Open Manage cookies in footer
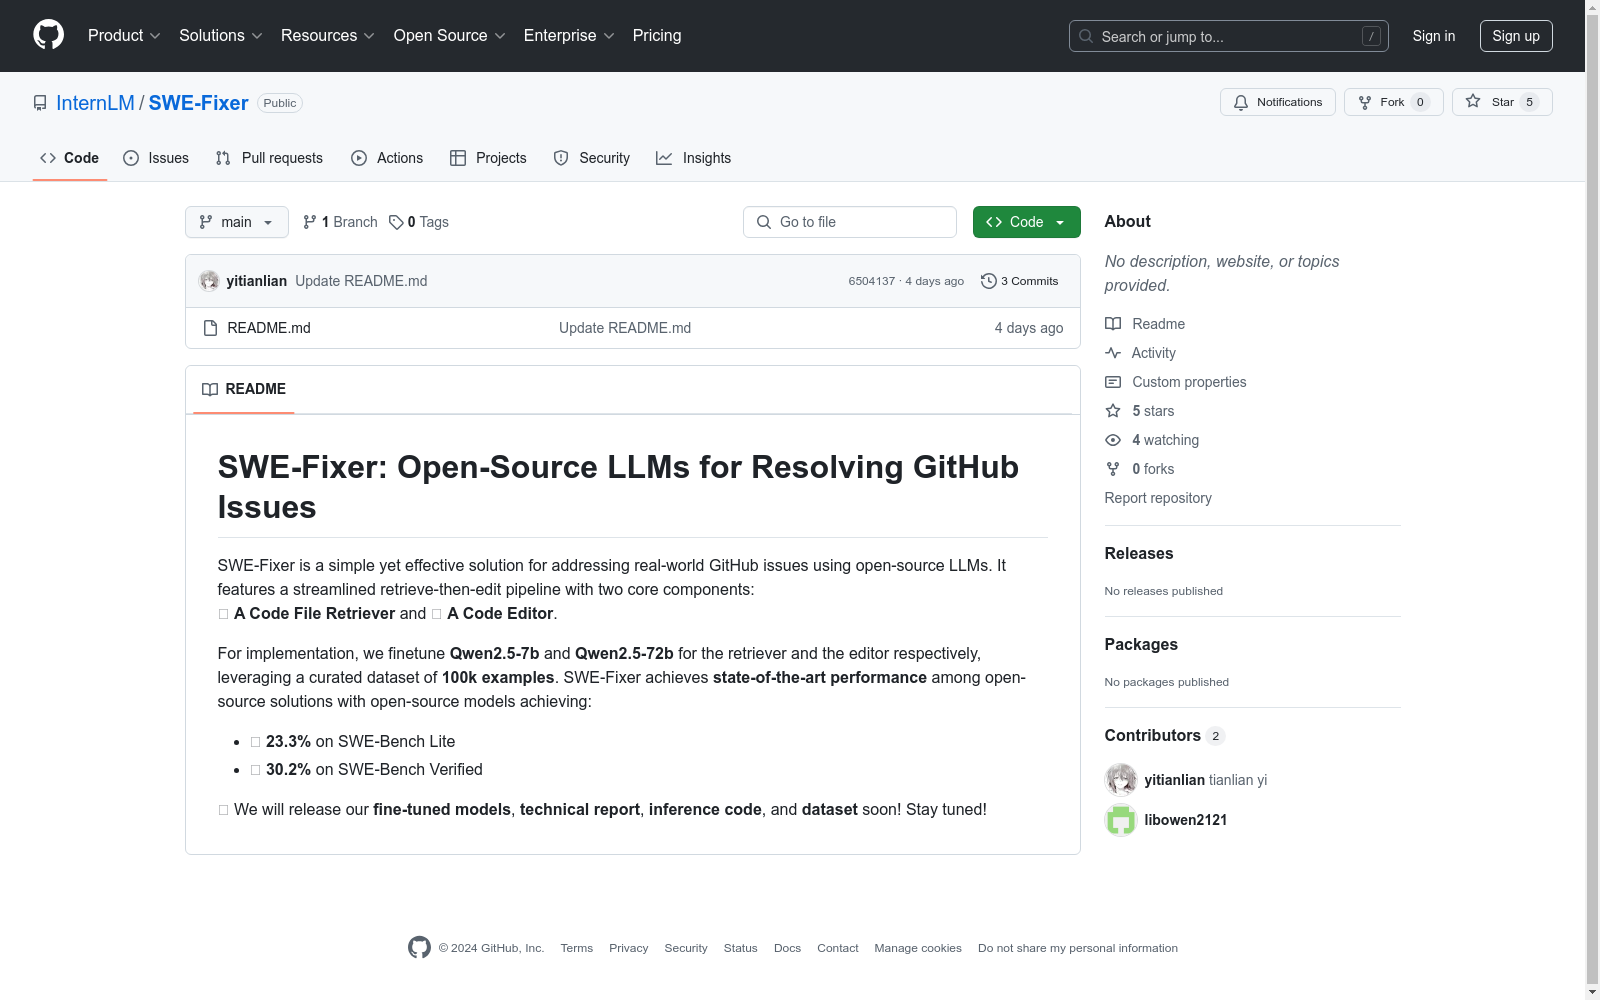This screenshot has height=1000, width=1600. point(918,948)
